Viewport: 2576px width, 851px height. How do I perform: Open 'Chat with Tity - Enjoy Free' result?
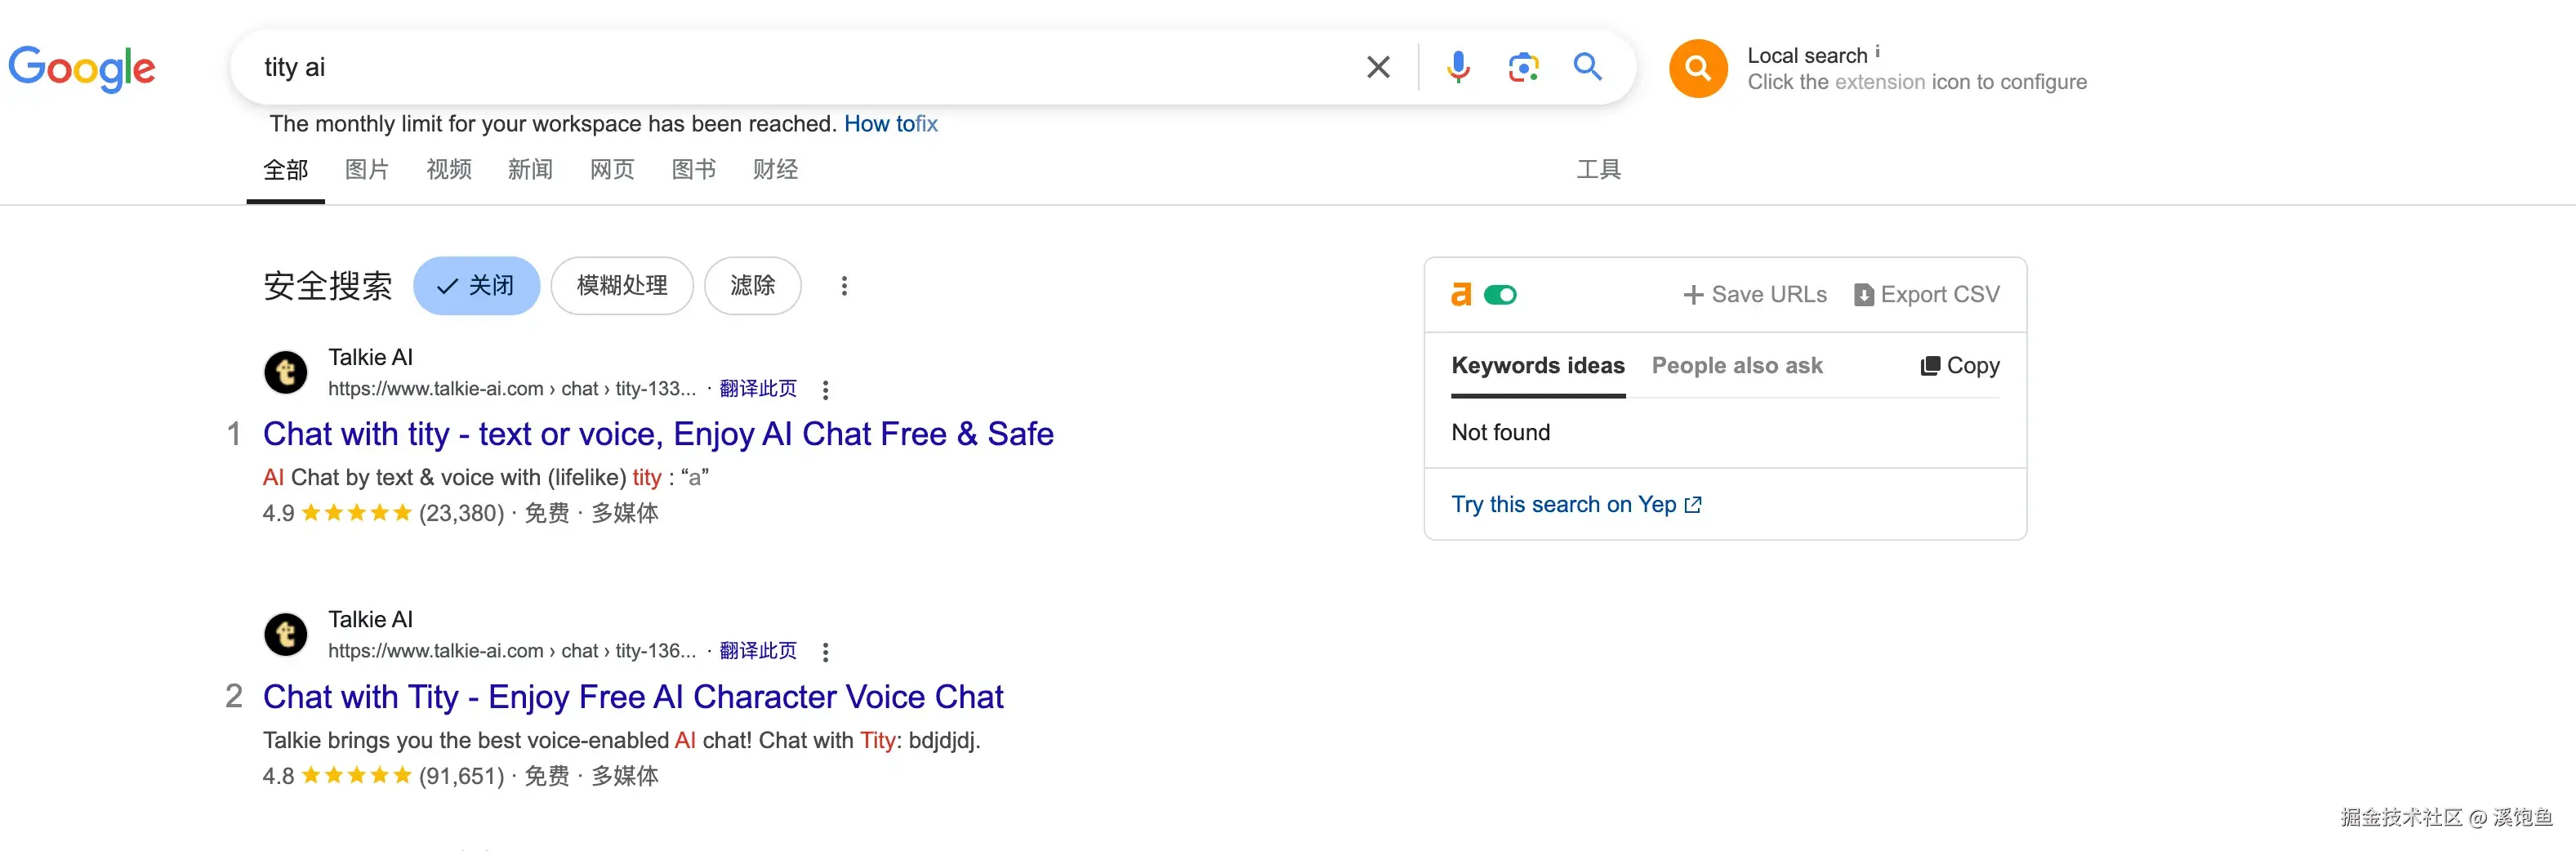[632, 697]
